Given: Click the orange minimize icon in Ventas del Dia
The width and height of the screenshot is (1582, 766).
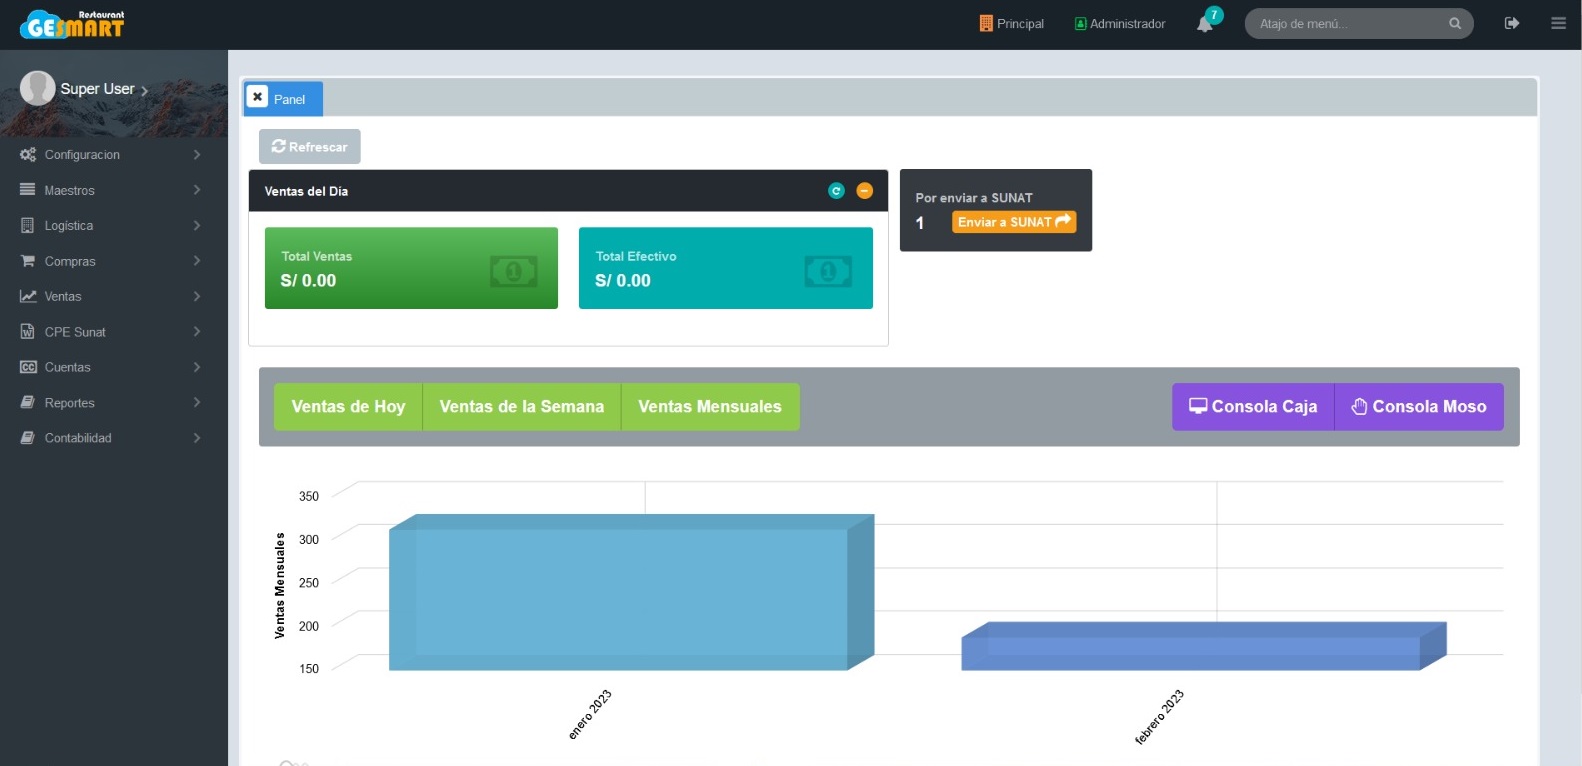Looking at the screenshot, I should [865, 191].
